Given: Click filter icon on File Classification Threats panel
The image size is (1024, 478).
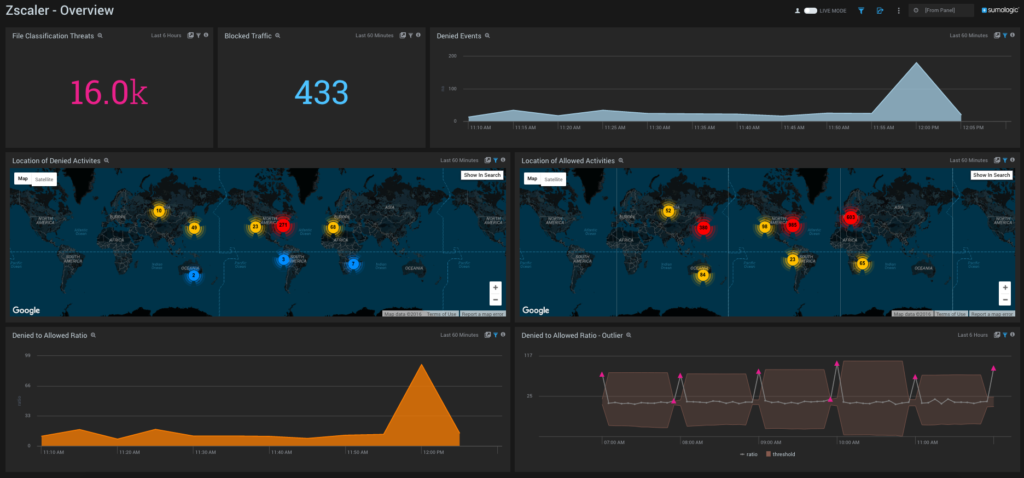Looking at the screenshot, I should tap(198, 35).
